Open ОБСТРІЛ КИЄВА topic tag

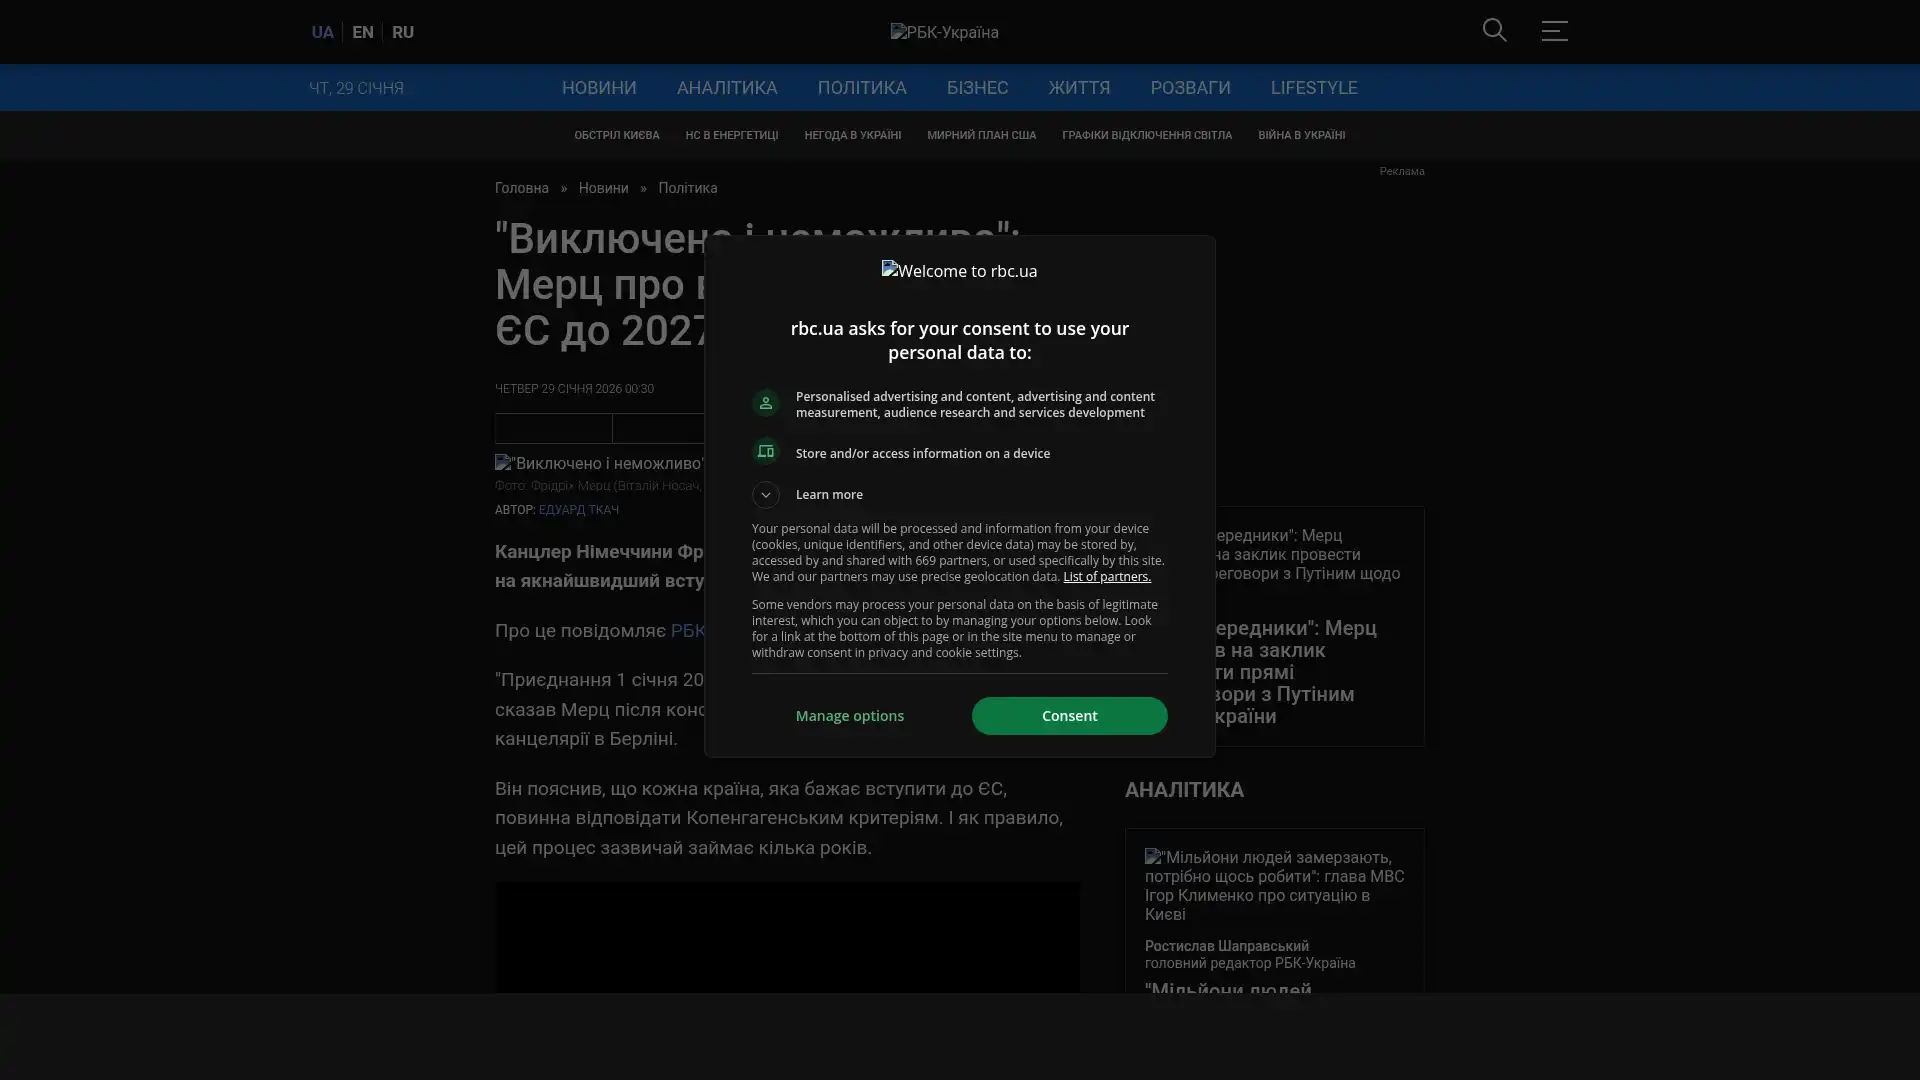(616, 135)
